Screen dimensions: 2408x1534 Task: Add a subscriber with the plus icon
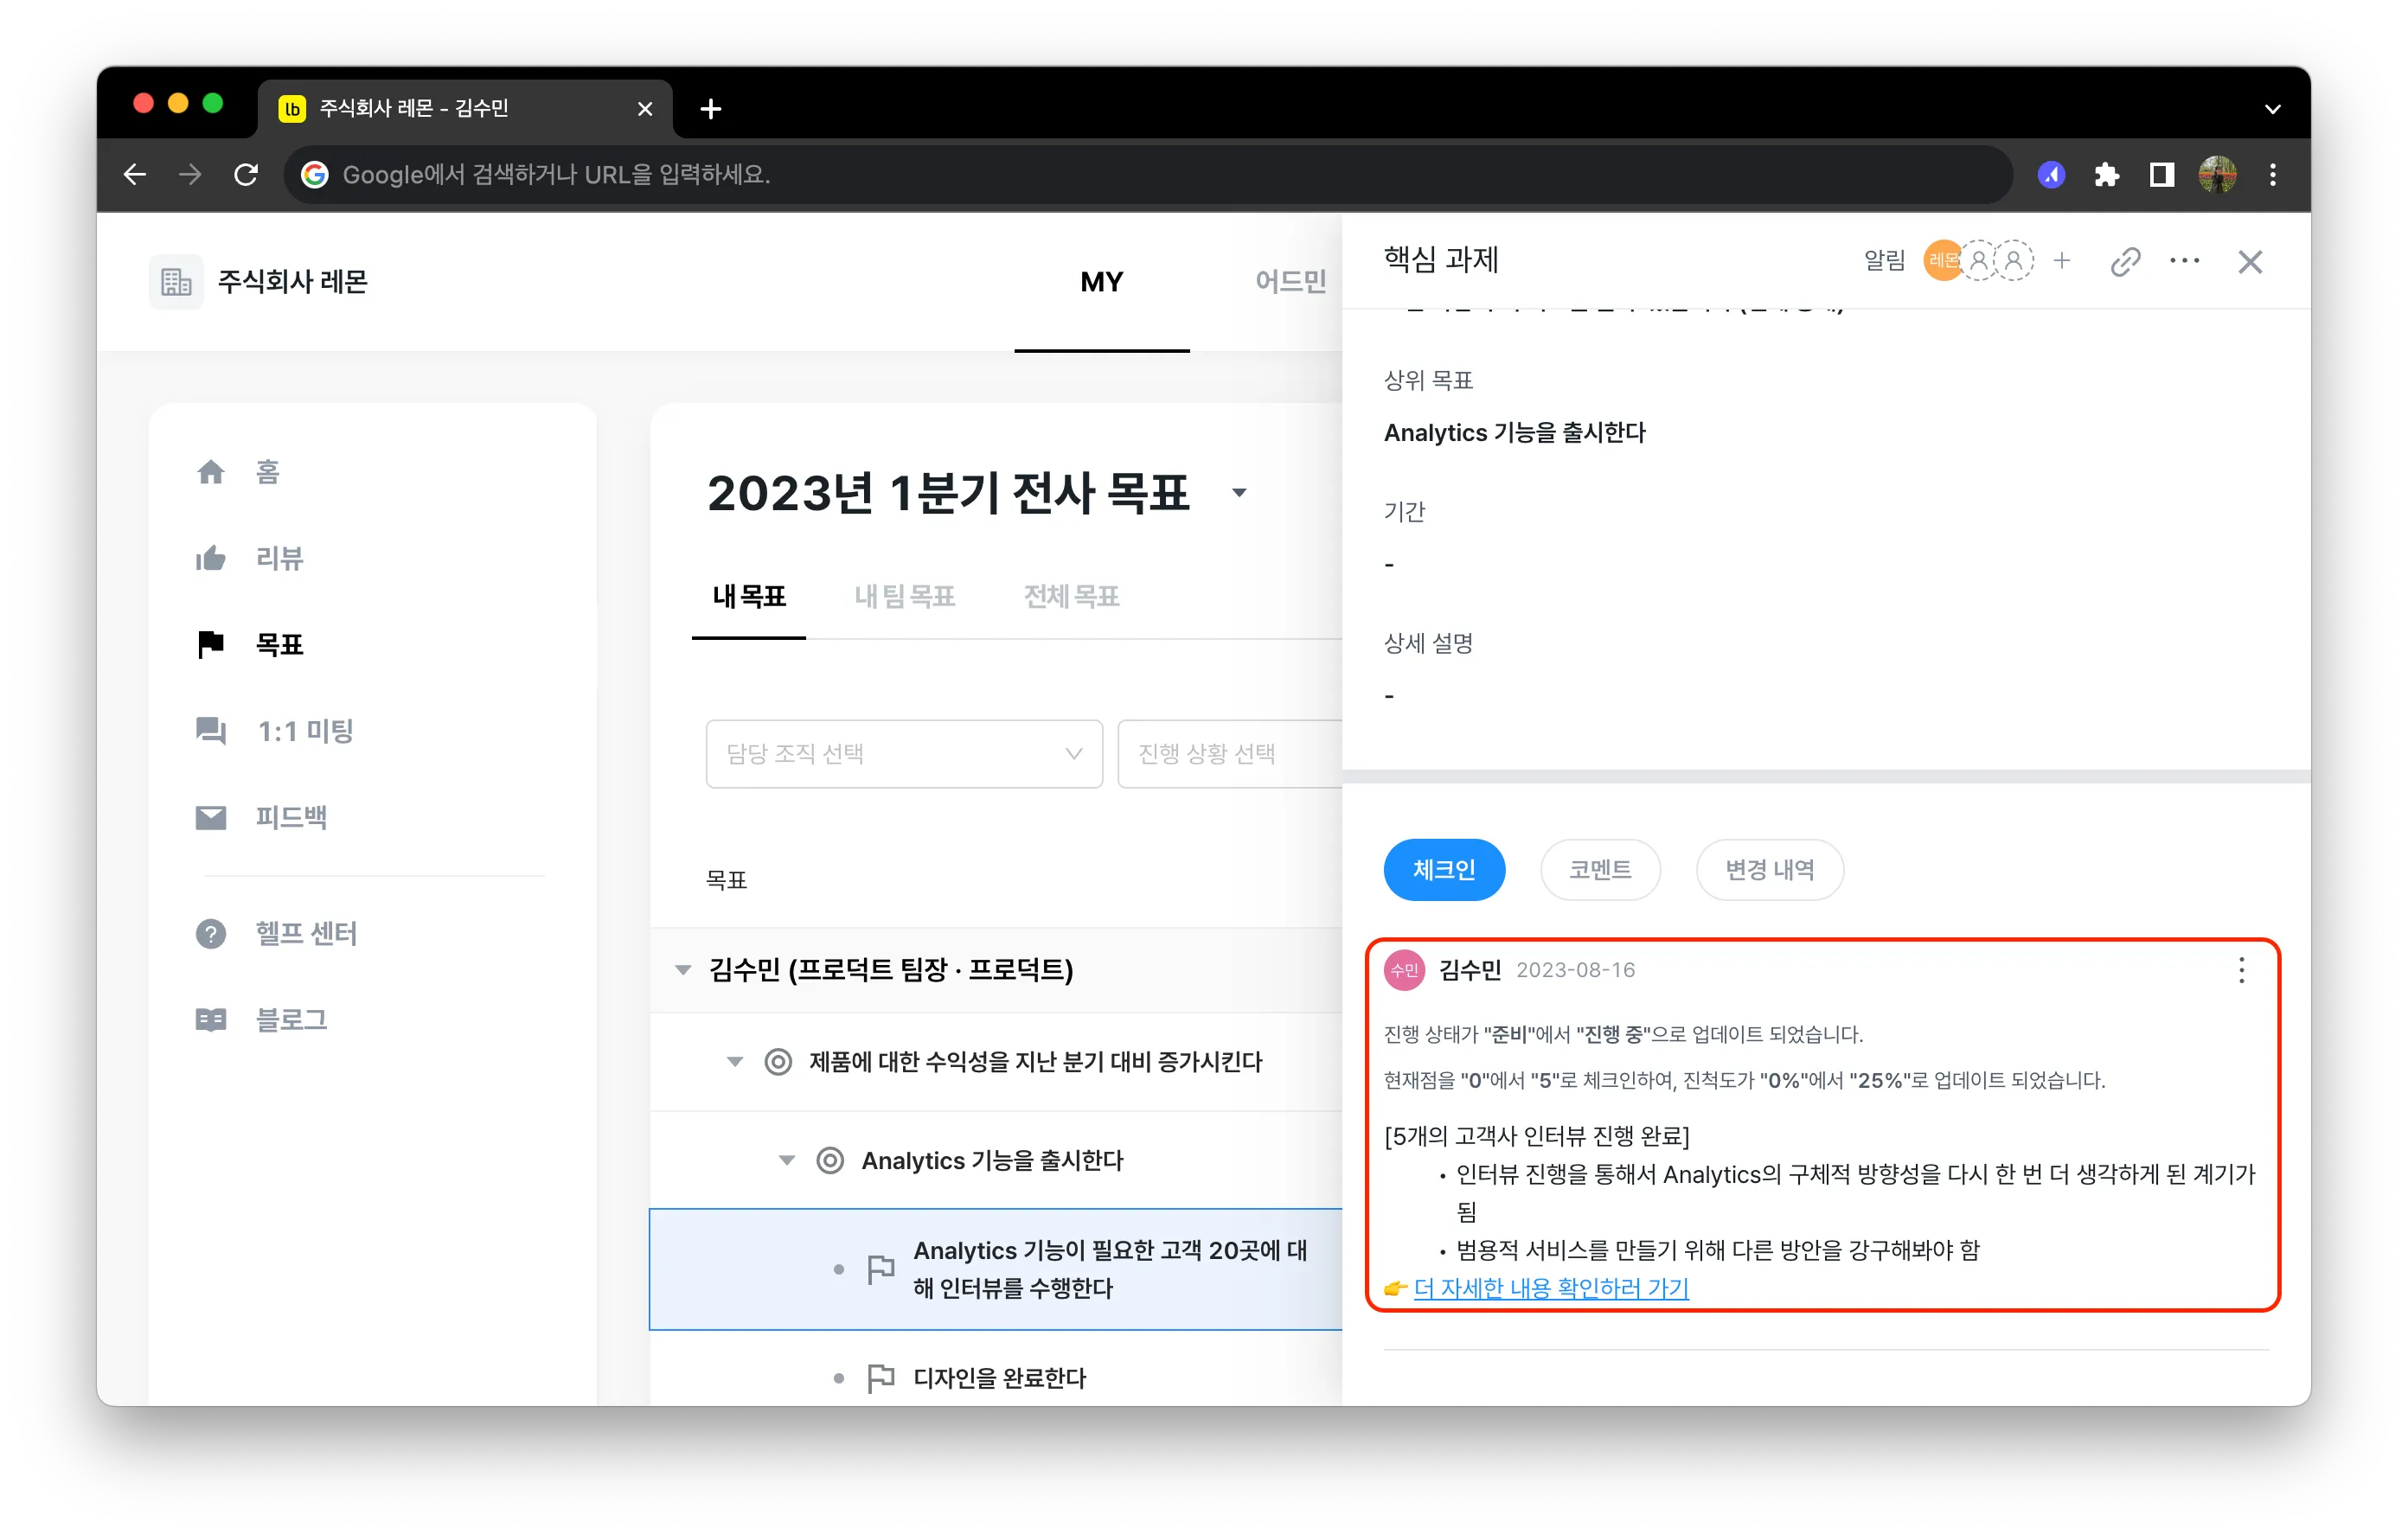pyautogui.click(x=2062, y=261)
